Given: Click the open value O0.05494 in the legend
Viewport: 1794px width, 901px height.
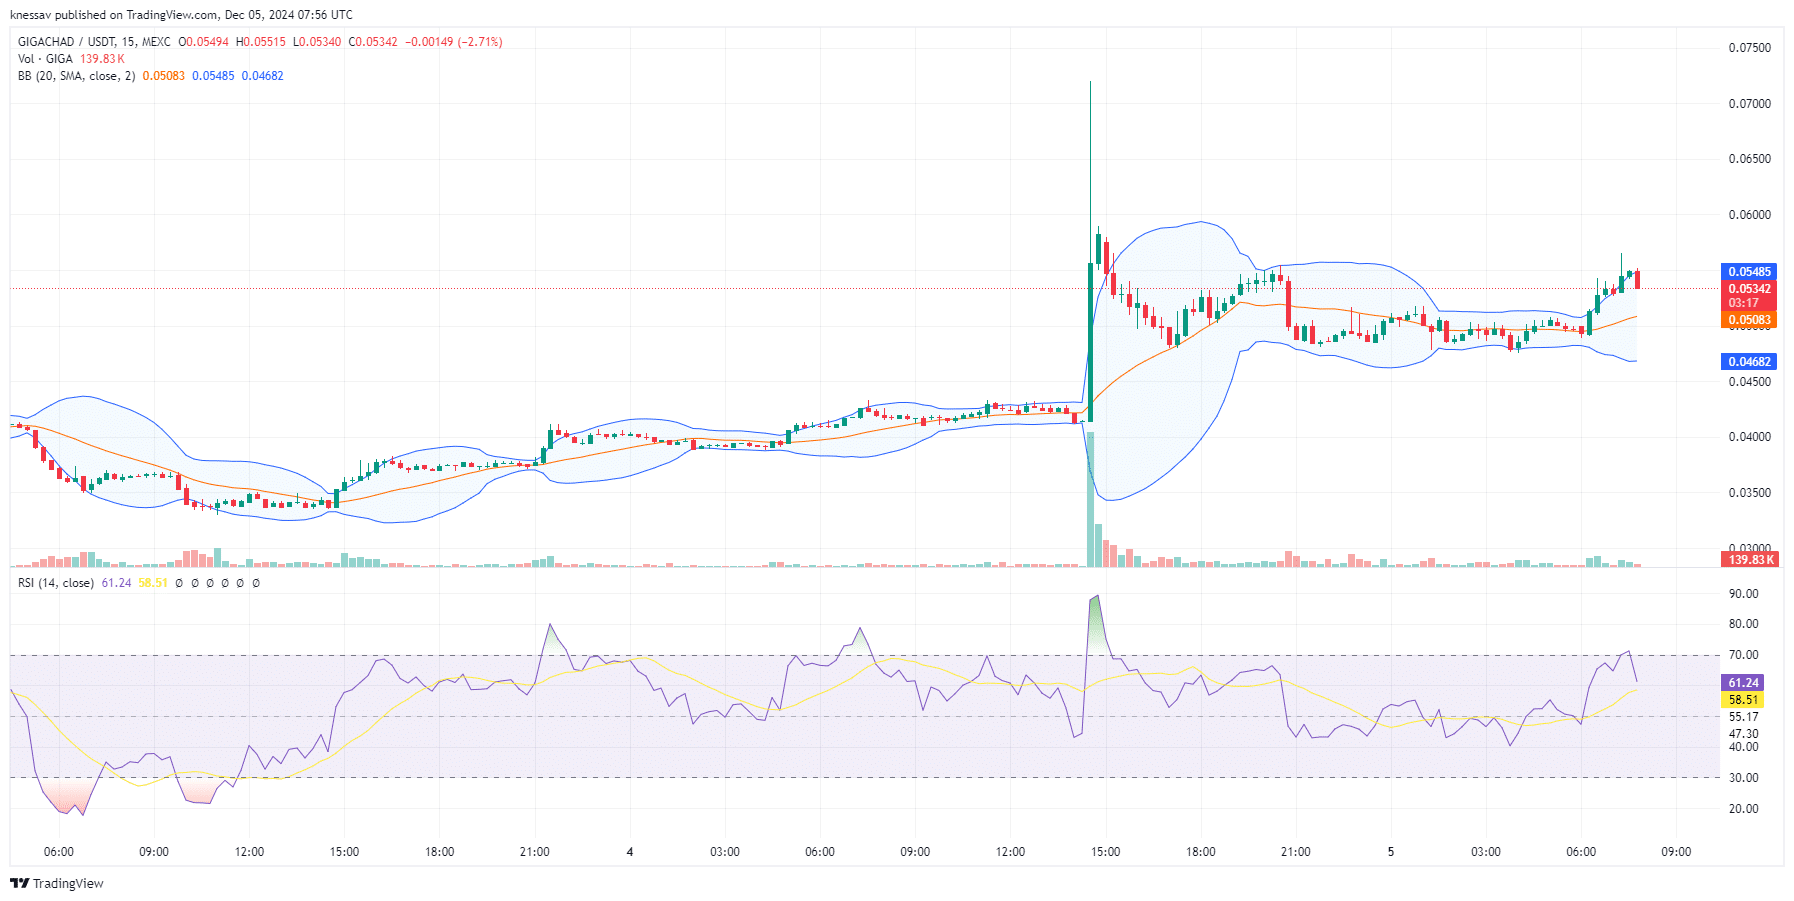Looking at the screenshot, I should click(x=203, y=42).
